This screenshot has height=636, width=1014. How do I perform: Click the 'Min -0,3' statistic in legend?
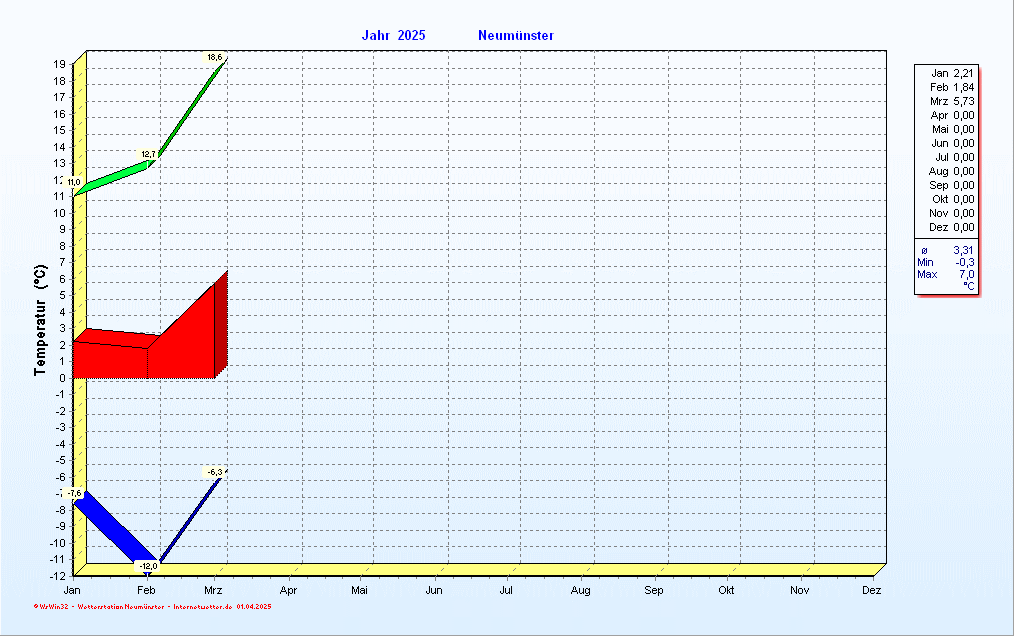tap(946, 262)
